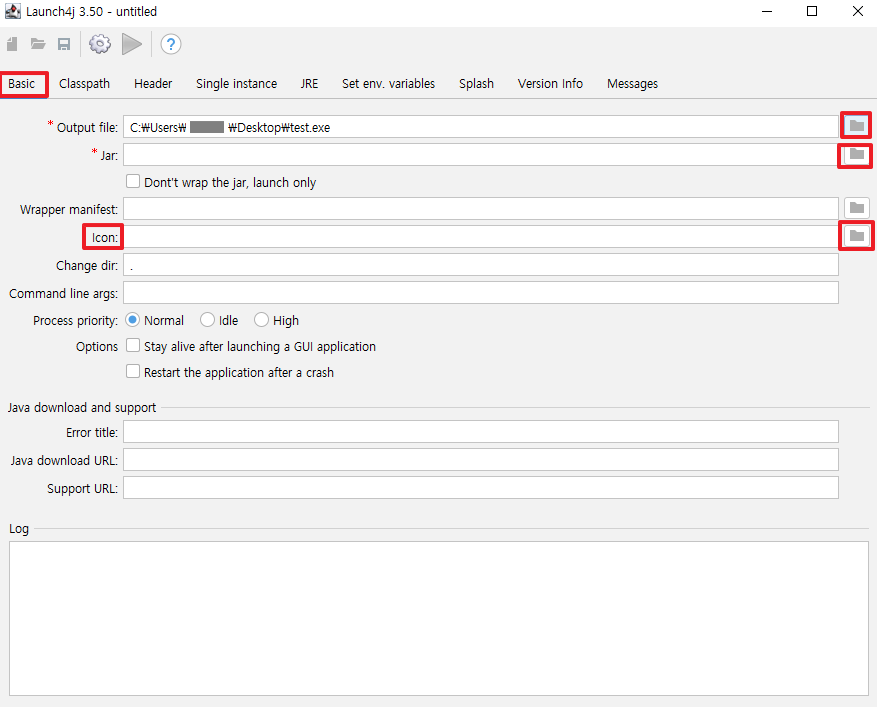This screenshot has height=707, width=877.
Task: Click the Icon path input field
Action: click(x=481, y=237)
